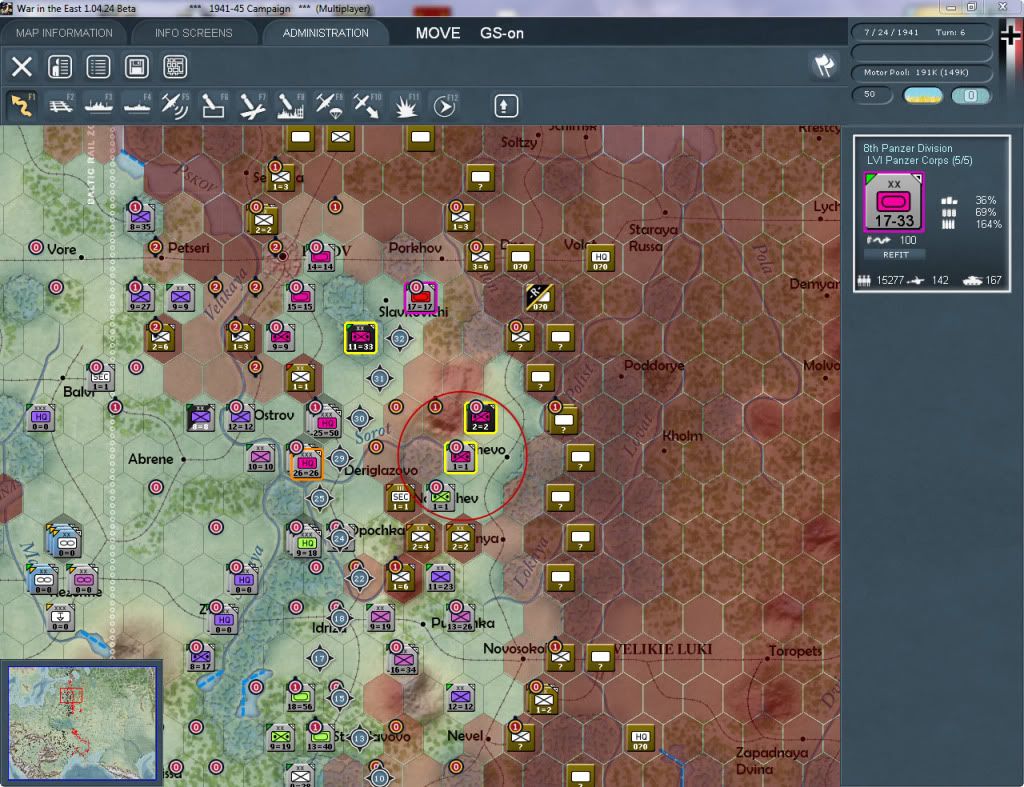Click the up-arrow button beside F12
The width and height of the screenshot is (1024, 787).
(x=505, y=106)
